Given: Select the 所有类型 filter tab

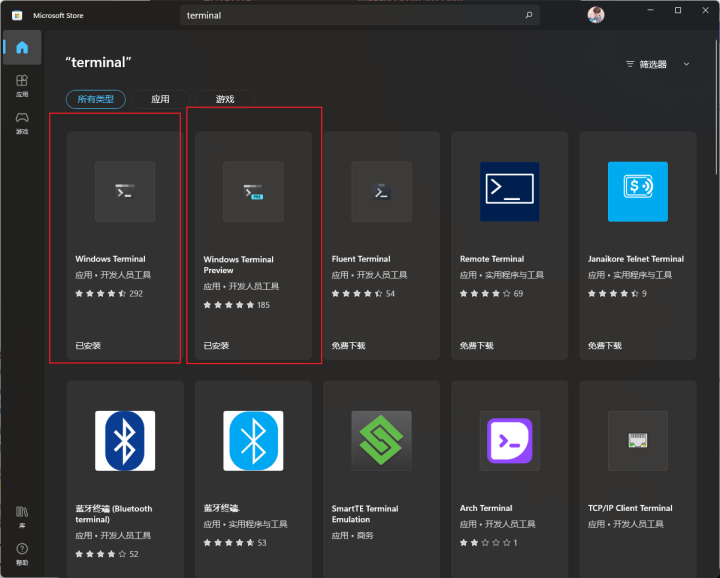Looking at the screenshot, I should [x=96, y=99].
